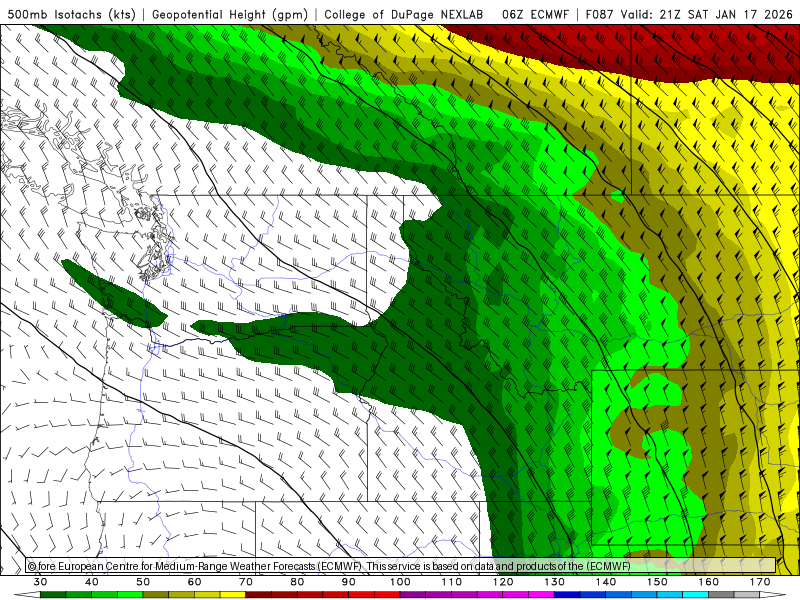Click the 'College of DuPage NEXLAB' header text
This screenshot has width=800, height=600.
click(x=404, y=14)
